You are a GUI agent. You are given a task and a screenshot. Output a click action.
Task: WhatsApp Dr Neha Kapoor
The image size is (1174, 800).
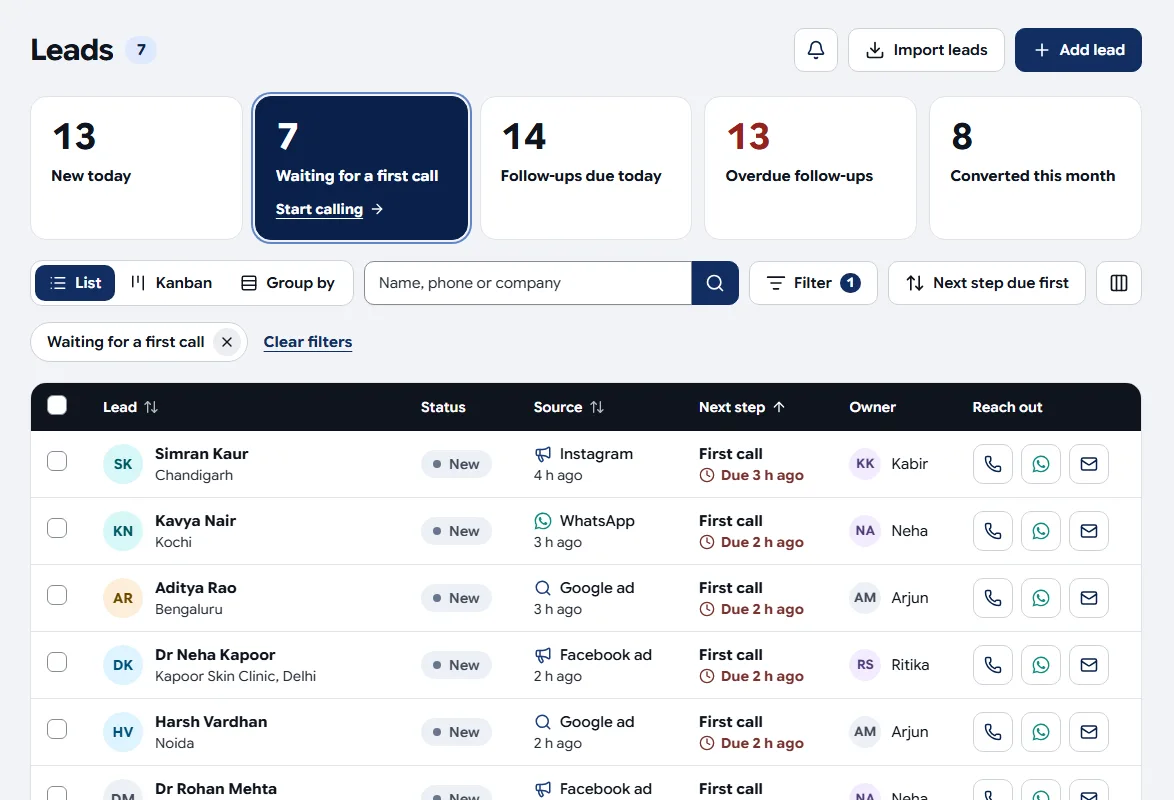click(1041, 665)
